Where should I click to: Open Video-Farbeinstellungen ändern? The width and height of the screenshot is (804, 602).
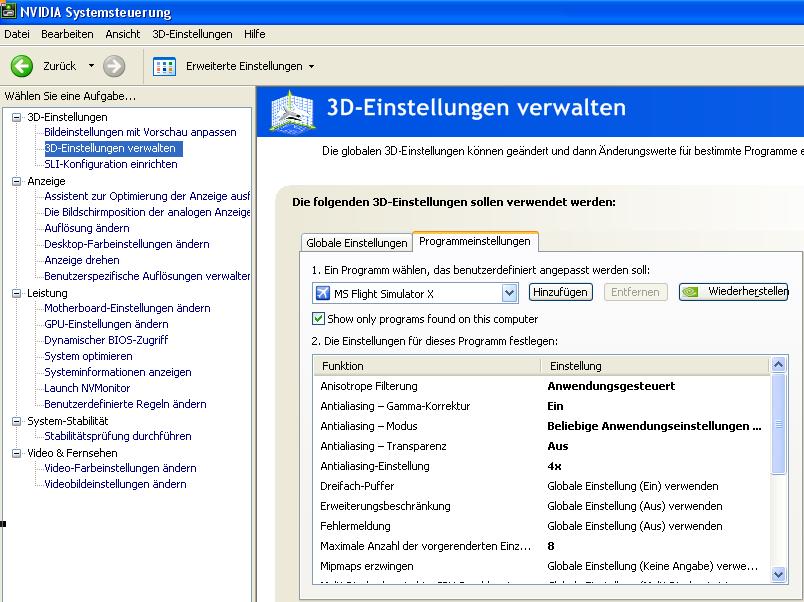click(120, 468)
